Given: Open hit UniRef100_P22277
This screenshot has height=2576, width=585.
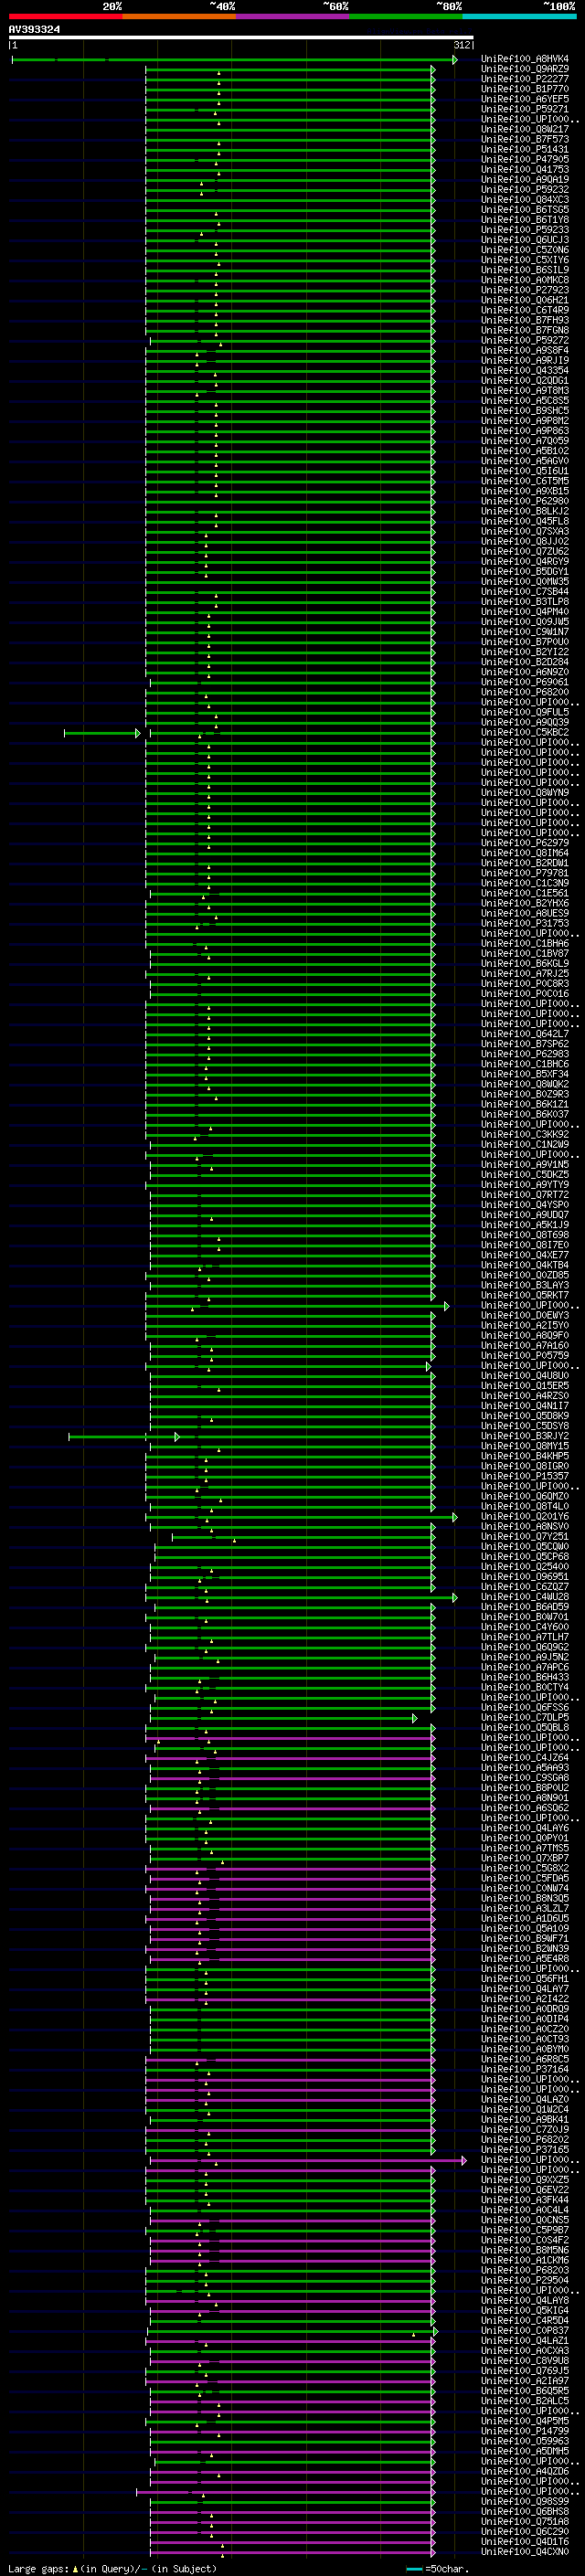Looking at the screenshot, I should click(x=525, y=79).
